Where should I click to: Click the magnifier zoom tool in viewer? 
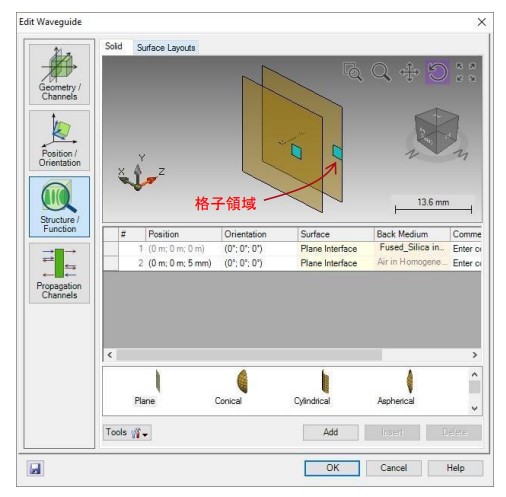click(381, 72)
